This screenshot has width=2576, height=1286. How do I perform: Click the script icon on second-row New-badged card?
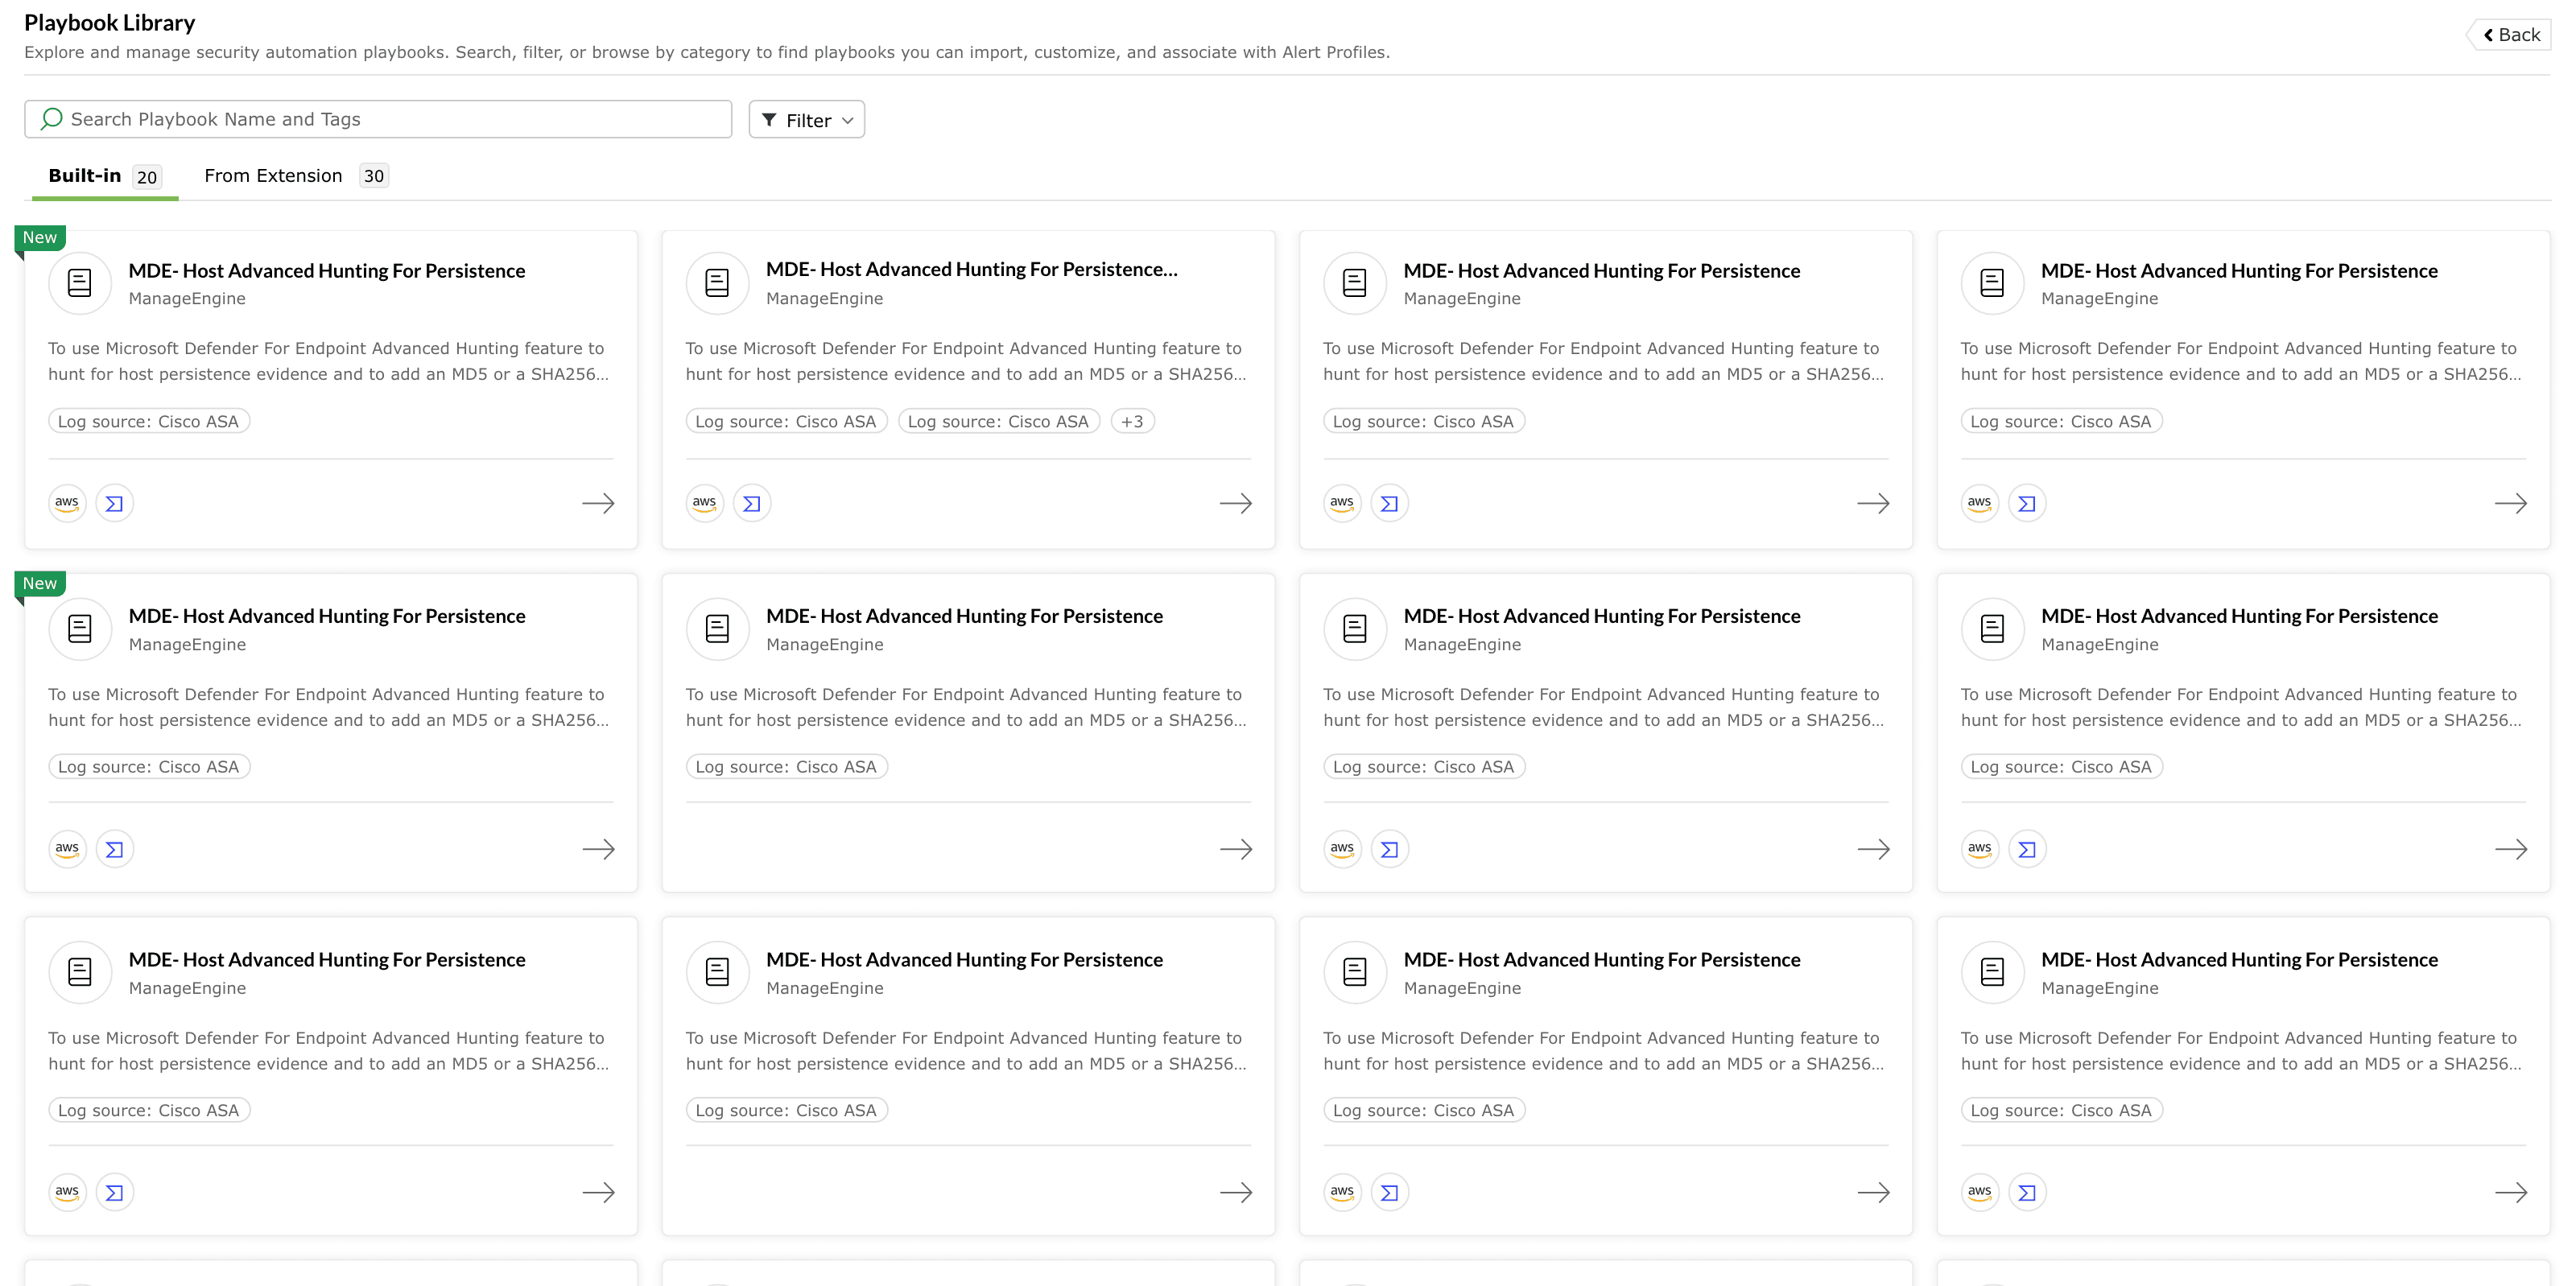tap(115, 849)
